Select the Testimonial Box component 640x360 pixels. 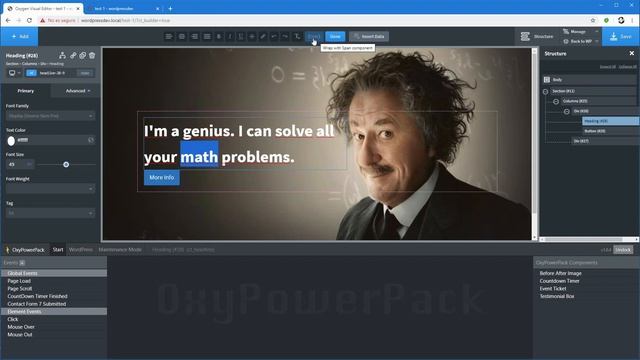tap(557, 296)
